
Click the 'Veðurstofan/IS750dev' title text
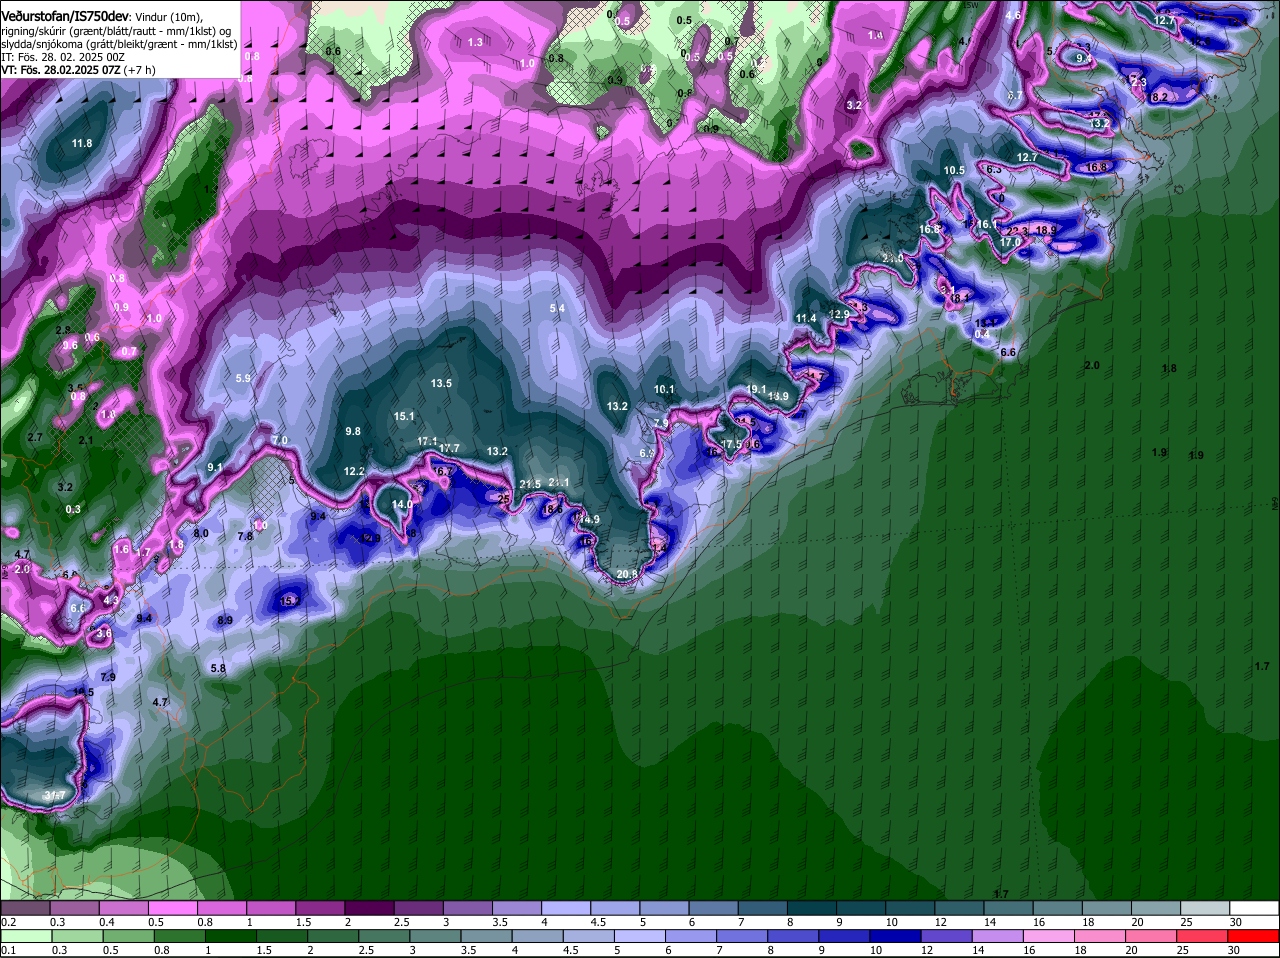[x=65, y=16]
